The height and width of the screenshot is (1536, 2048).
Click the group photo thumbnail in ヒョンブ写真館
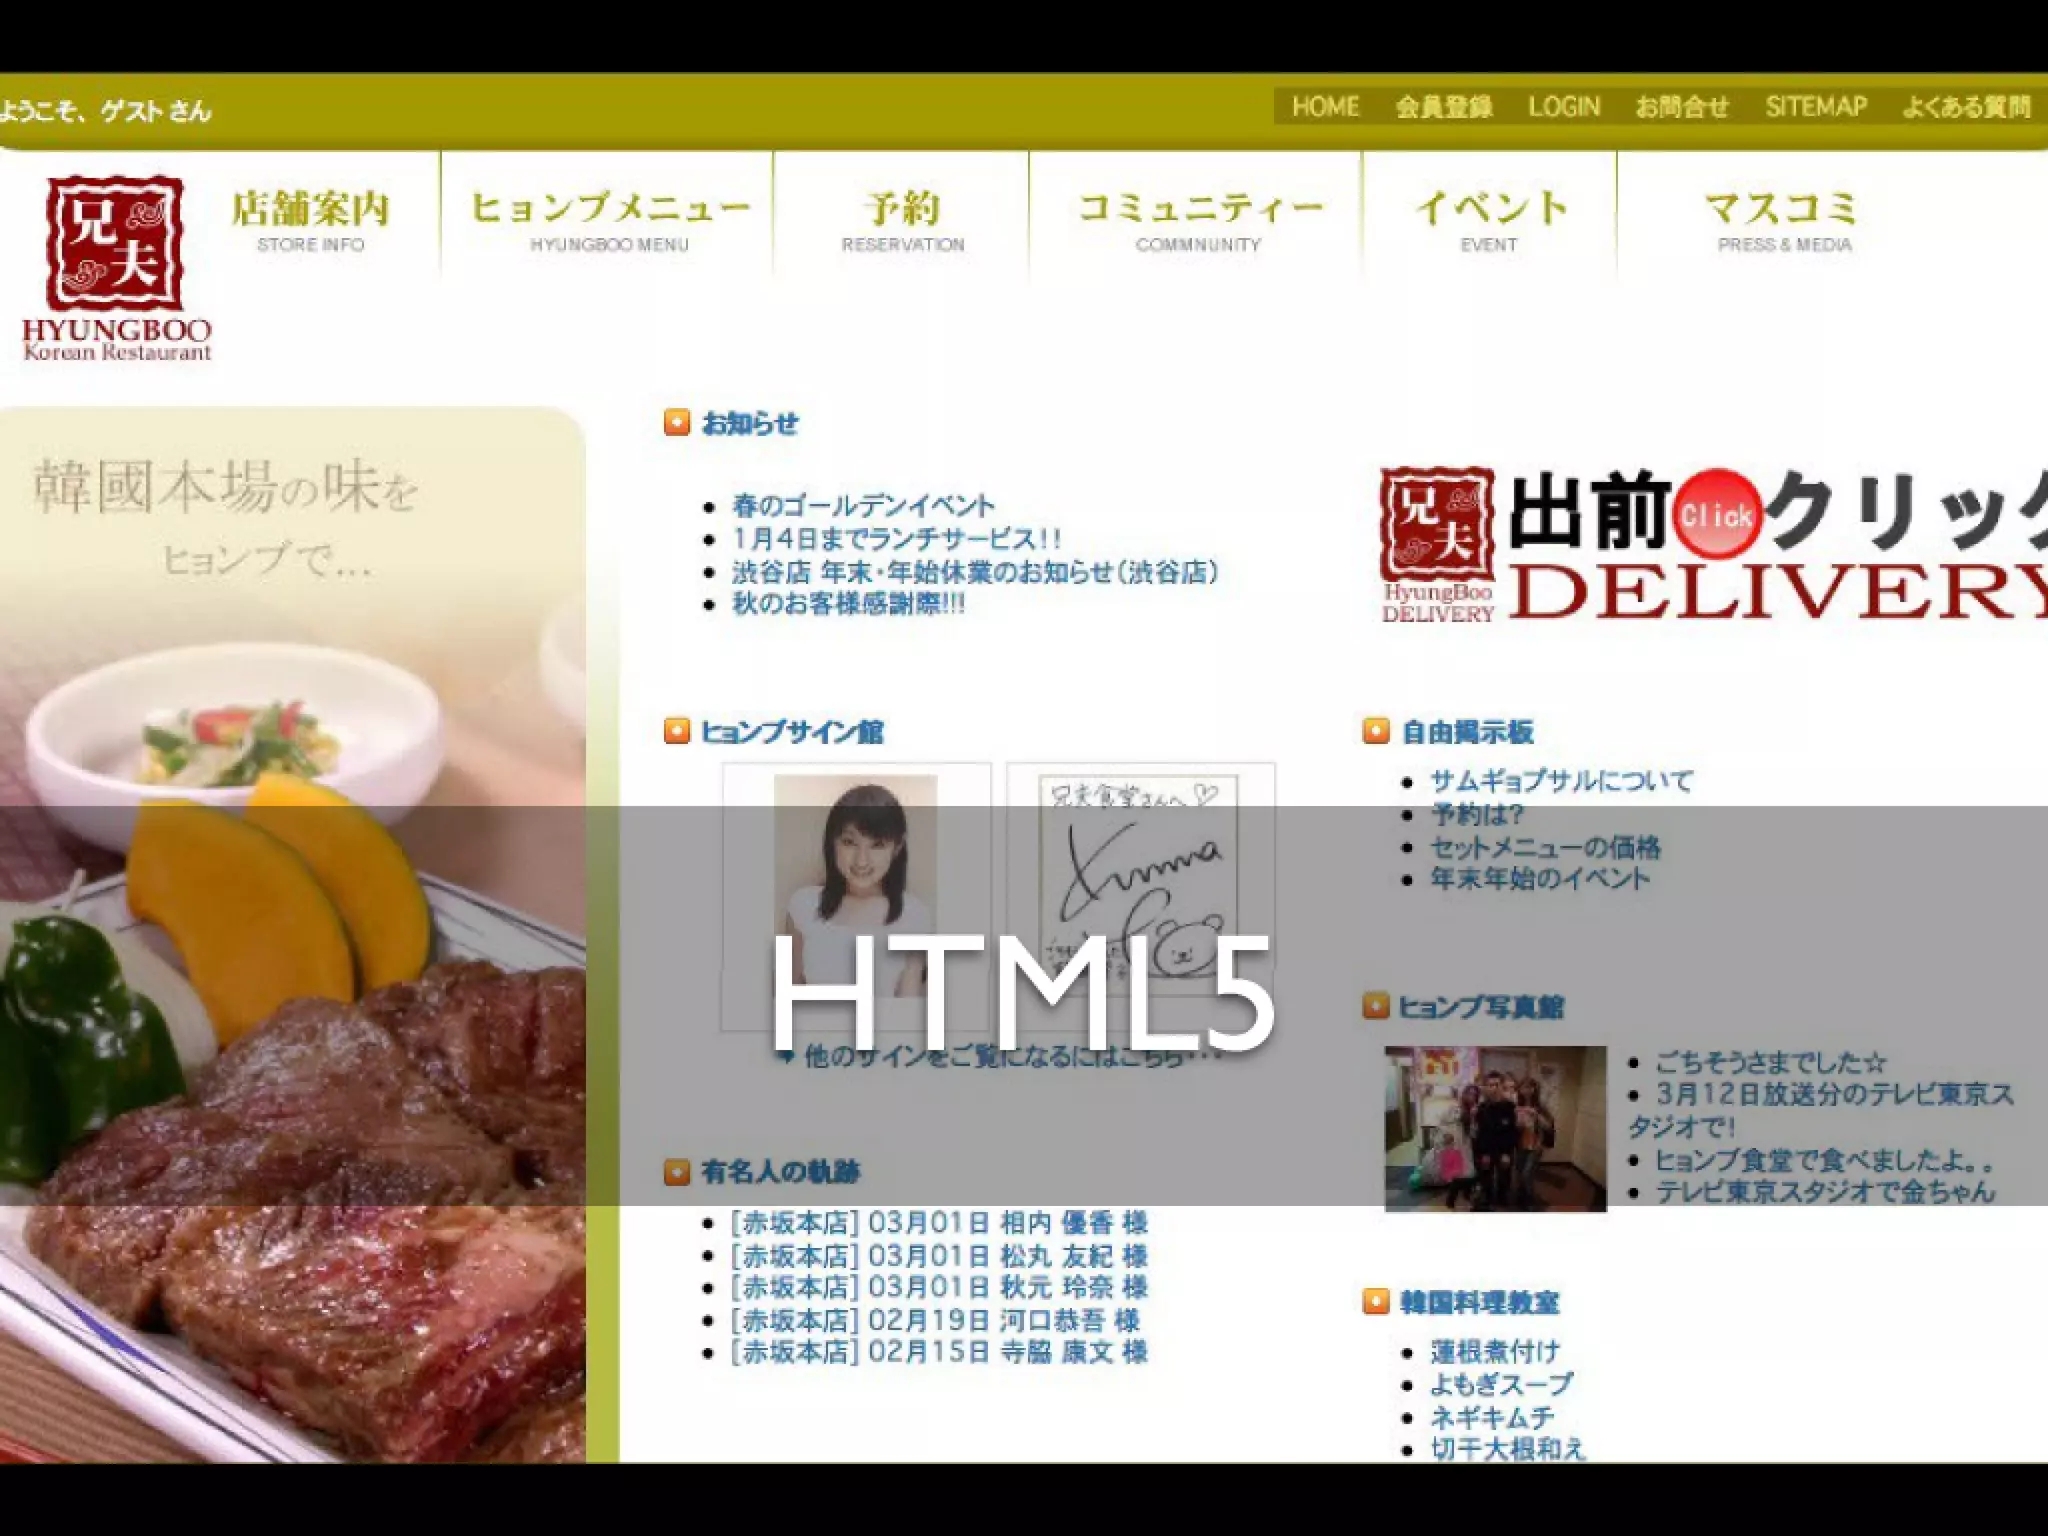[1495, 1128]
